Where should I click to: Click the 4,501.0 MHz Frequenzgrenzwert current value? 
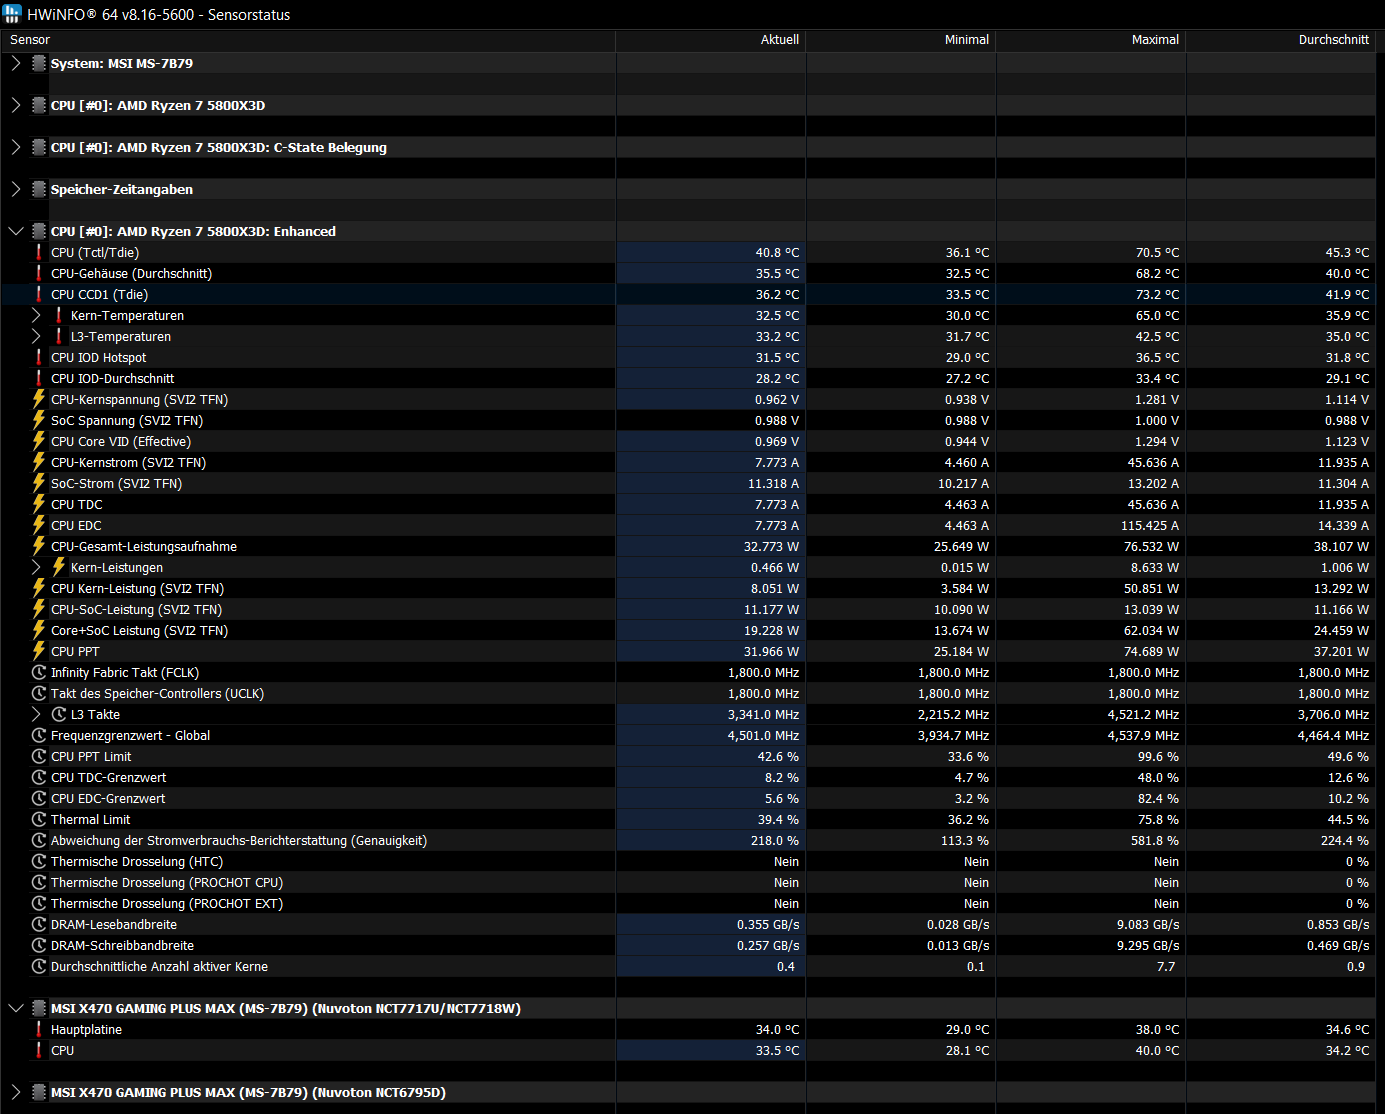tap(763, 735)
